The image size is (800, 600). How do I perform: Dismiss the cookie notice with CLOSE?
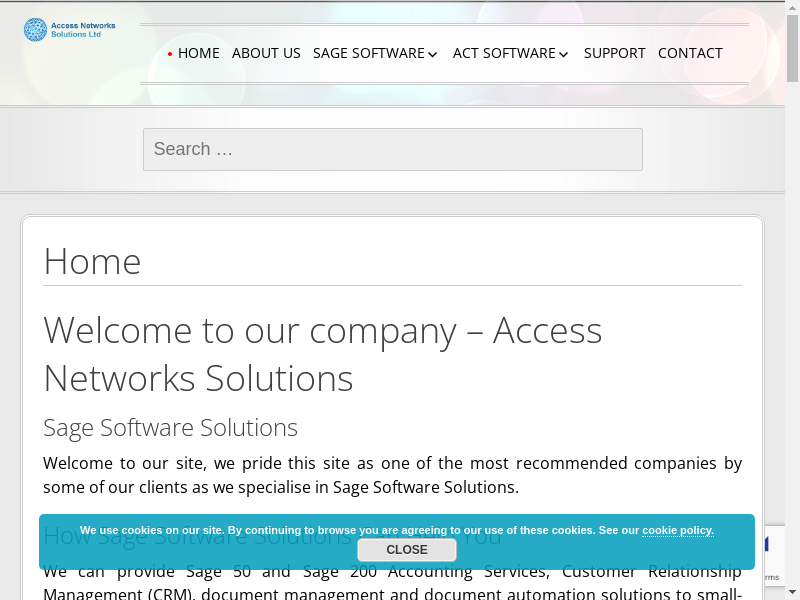point(406,550)
